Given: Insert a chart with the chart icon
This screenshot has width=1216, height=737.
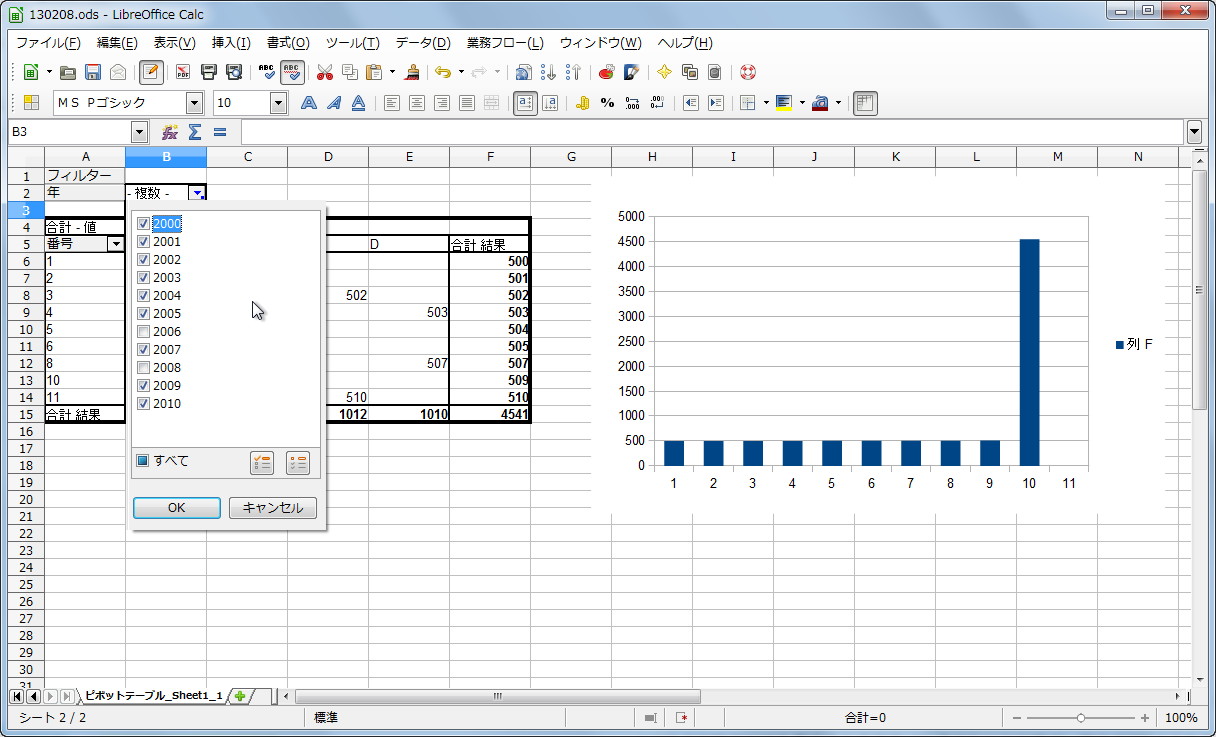Looking at the screenshot, I should (x=606, y=72).
